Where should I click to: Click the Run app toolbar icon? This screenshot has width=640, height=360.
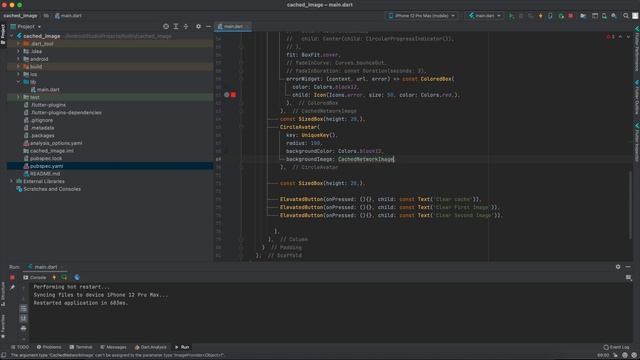[511, 16]
